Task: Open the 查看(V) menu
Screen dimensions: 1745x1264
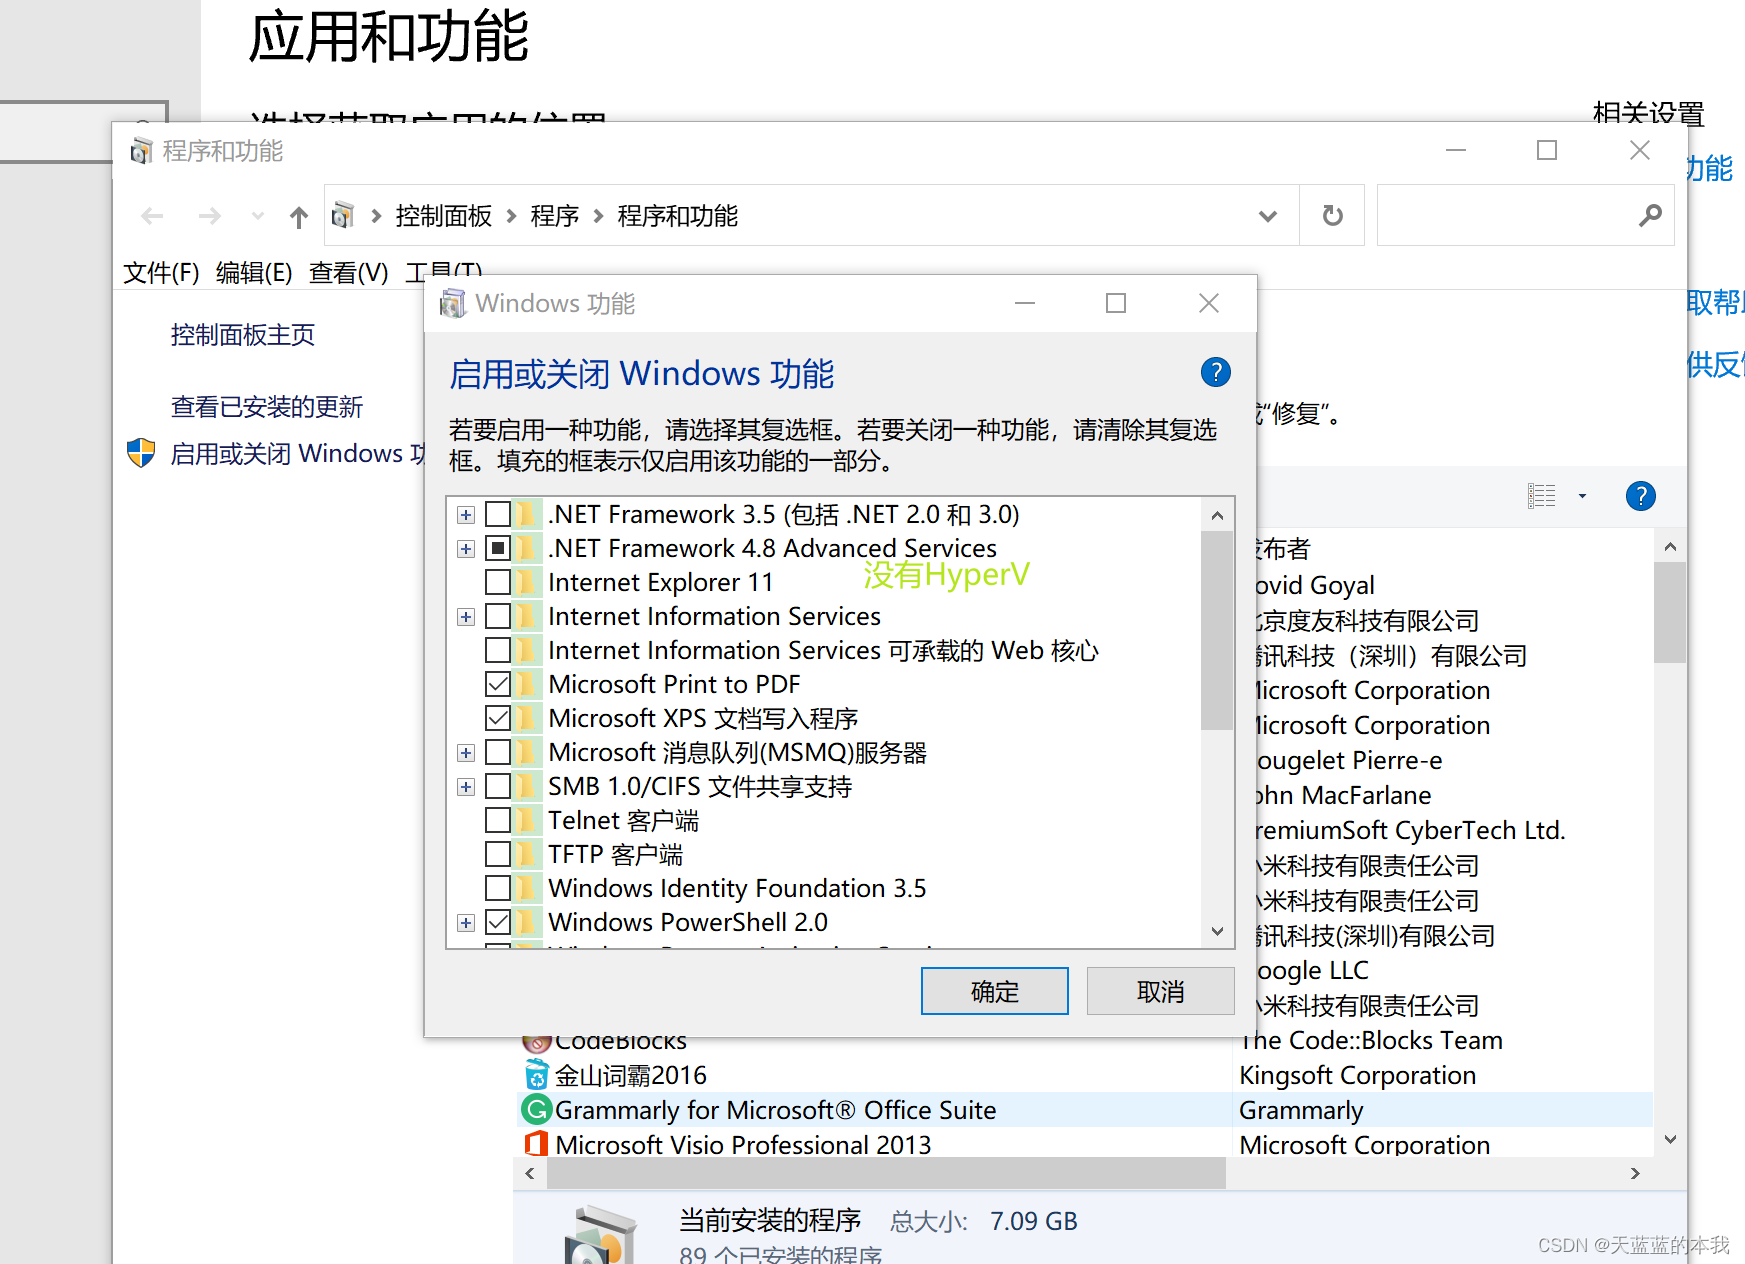Action: point(348,272)
